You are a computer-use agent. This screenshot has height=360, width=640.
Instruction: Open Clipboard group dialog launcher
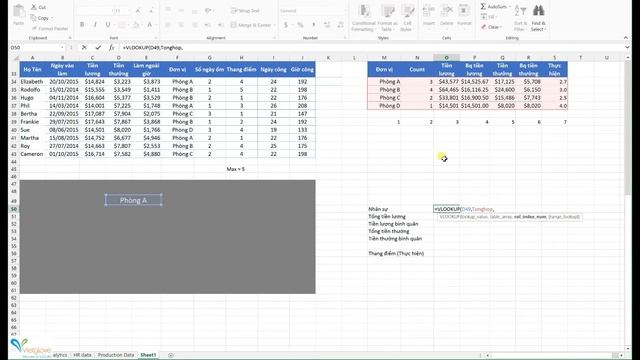coord(70,38)
